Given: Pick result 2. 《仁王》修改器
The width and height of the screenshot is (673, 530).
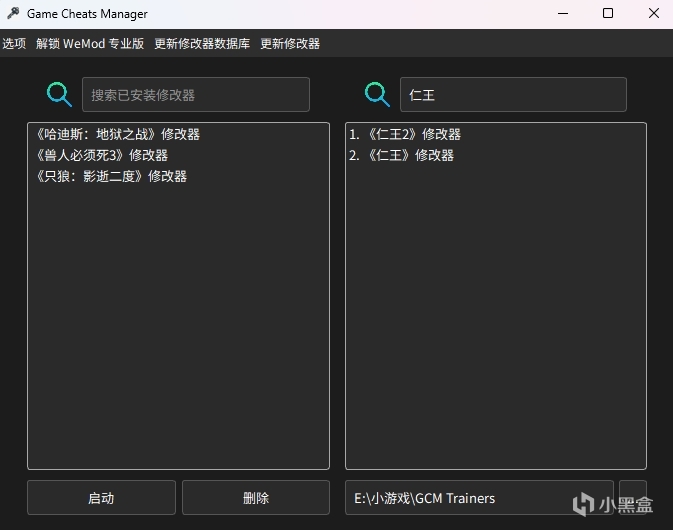Looking at the screenshot, I should 496,155.
